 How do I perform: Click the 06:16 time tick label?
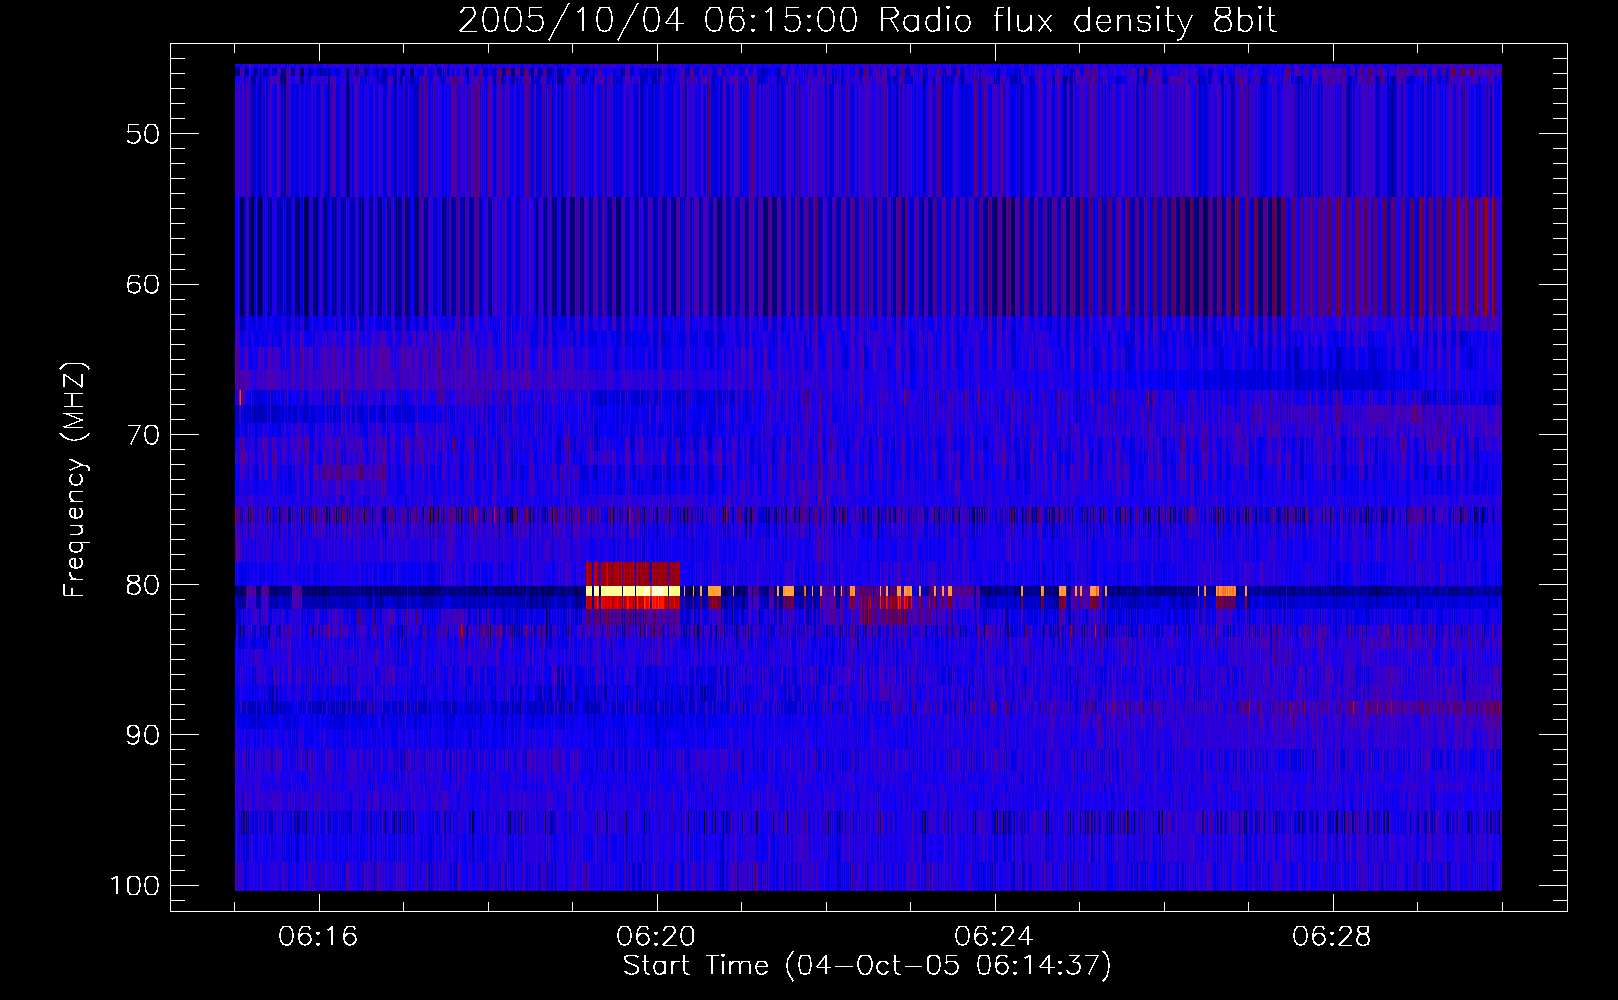pos(318,937)
